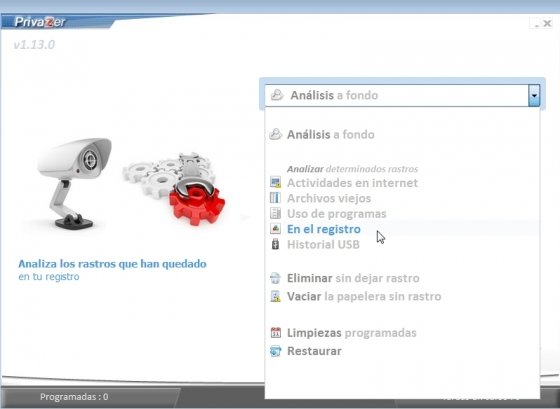Select Archivos viejos entry
The height and width of the screenshot is (409, 560).
pos(329,198)
